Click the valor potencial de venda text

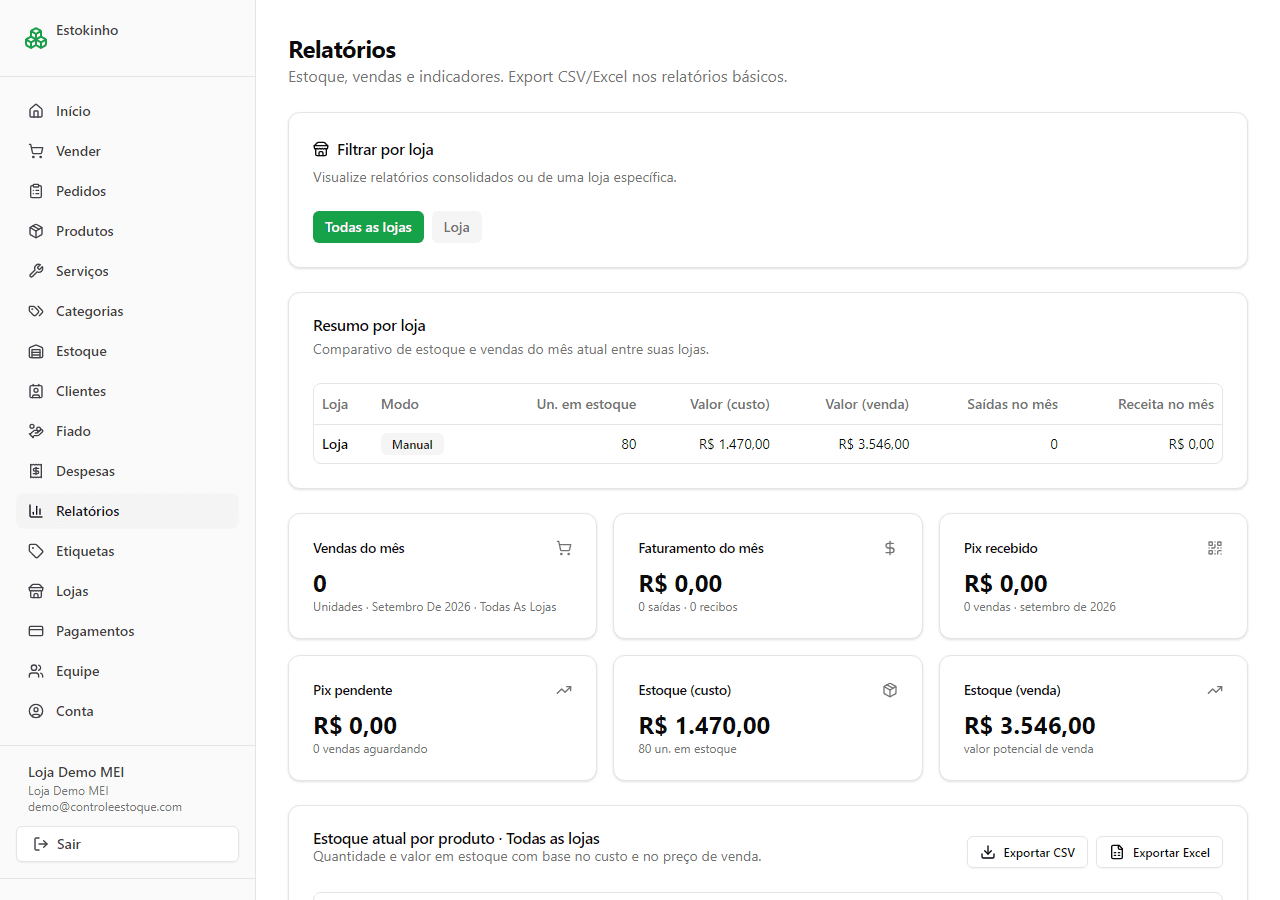[x=1028, y=749]
